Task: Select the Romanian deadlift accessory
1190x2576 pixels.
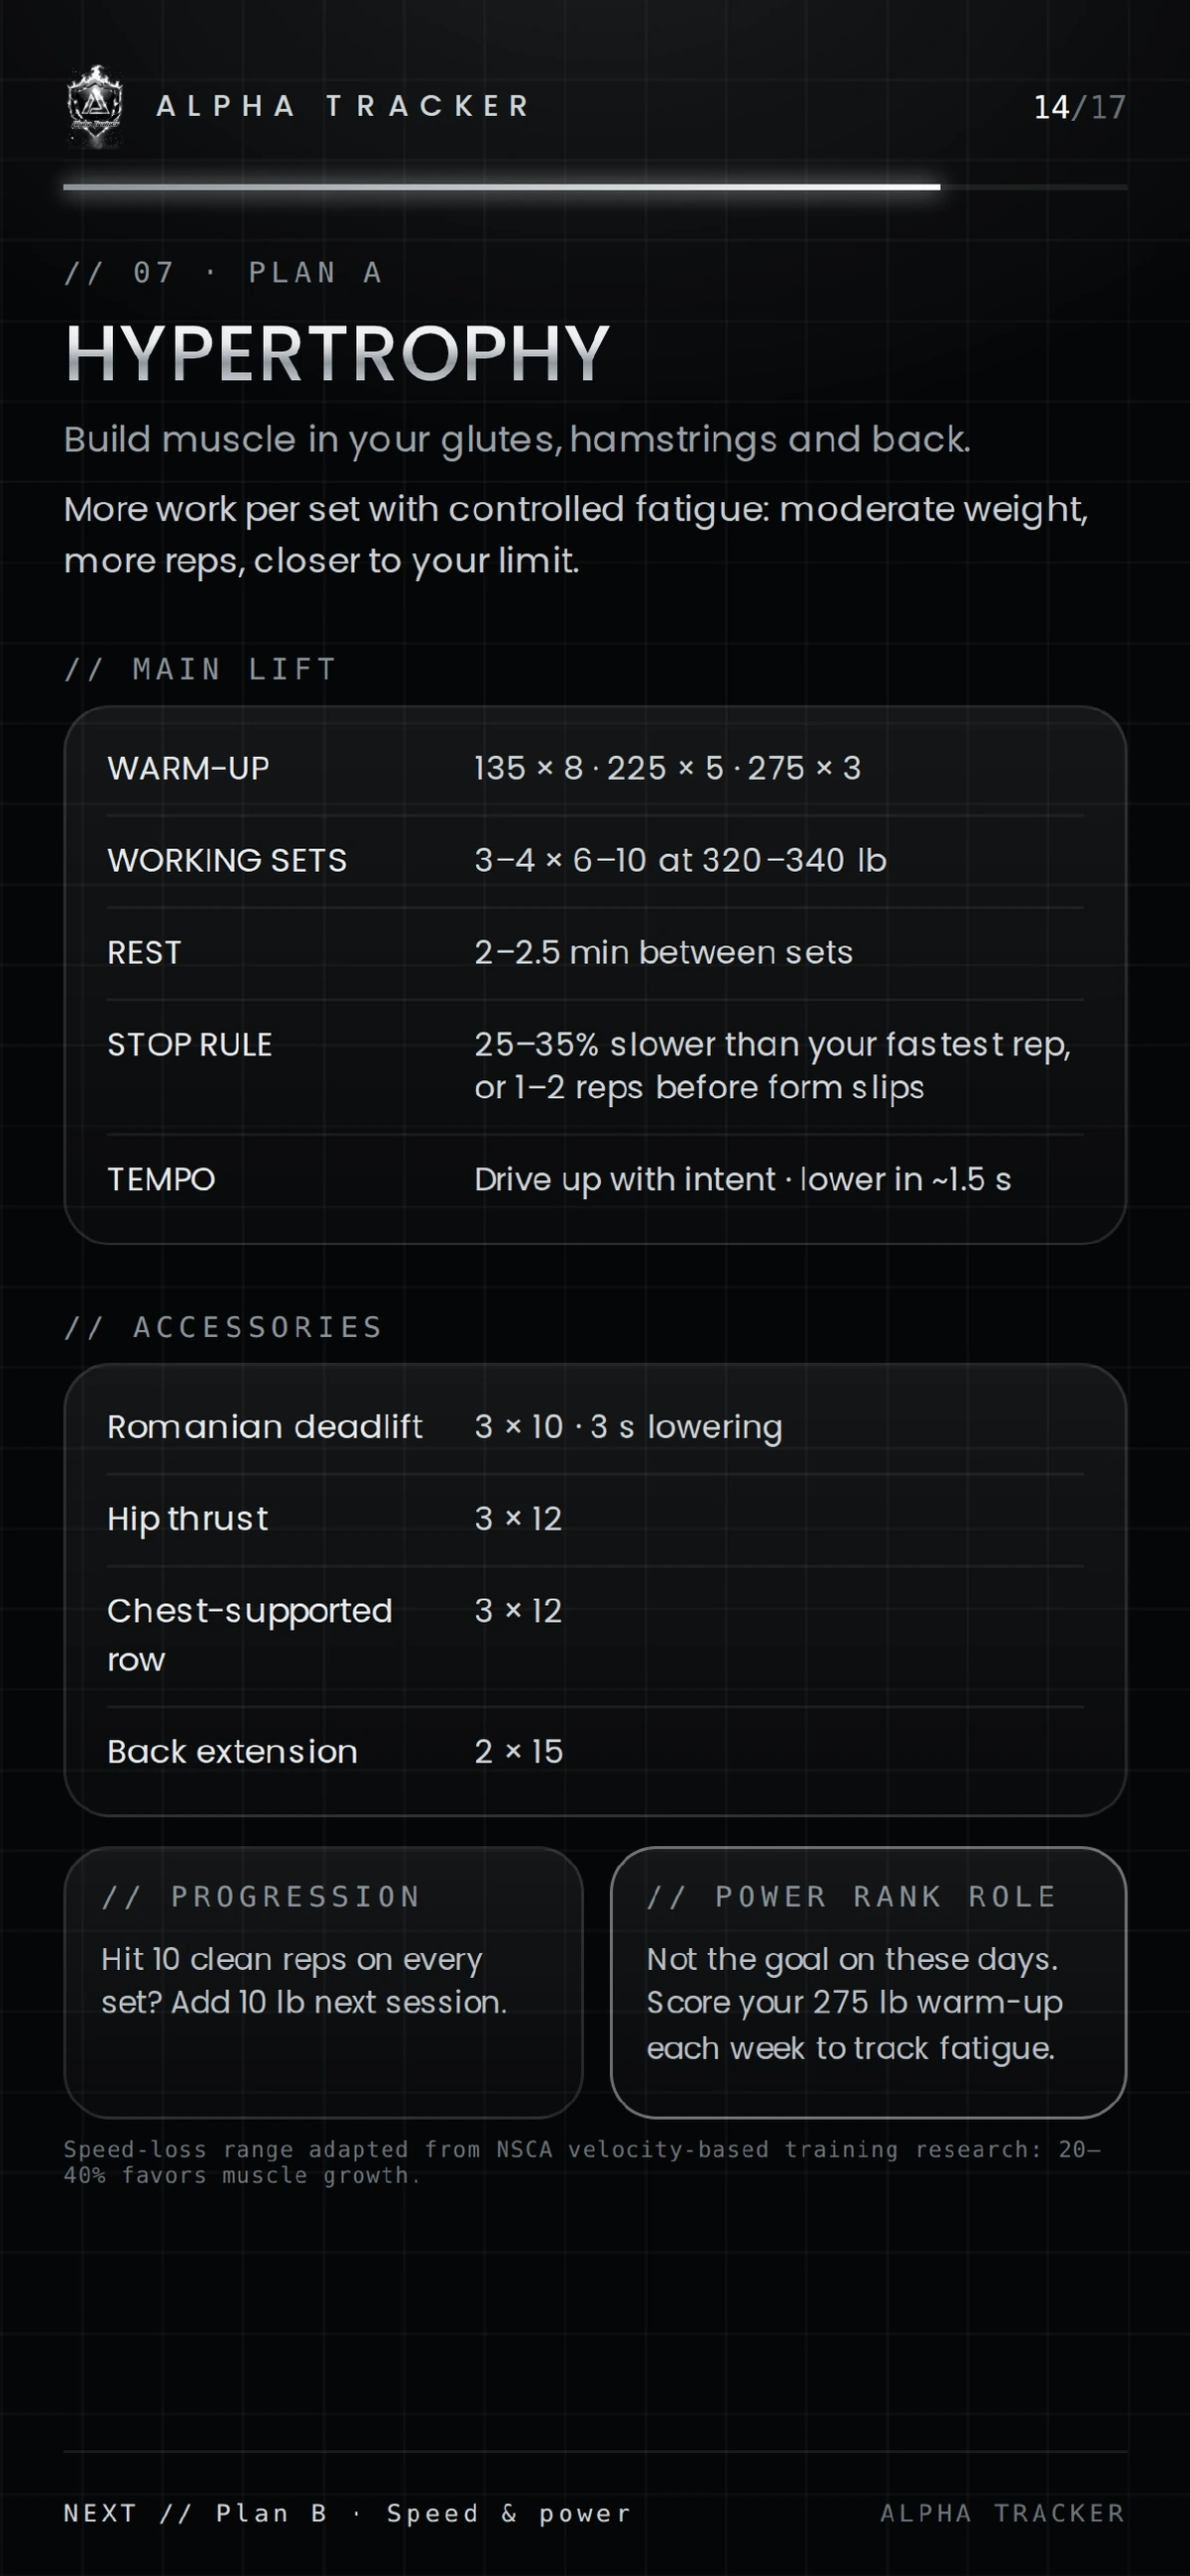Action: pos(595,1427)
